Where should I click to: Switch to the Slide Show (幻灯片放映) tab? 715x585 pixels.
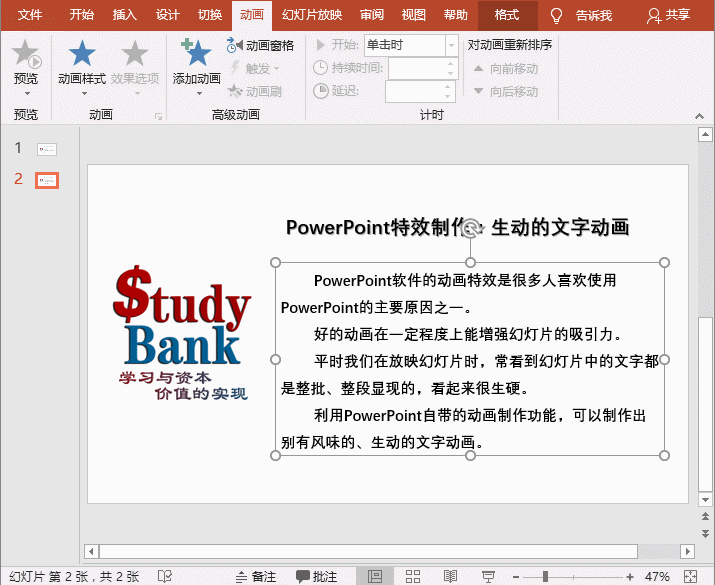312,15
